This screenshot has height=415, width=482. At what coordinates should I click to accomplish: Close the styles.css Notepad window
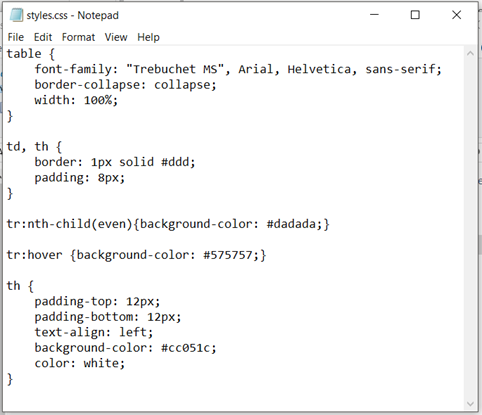pyautogui.click(x=456, y=15)
